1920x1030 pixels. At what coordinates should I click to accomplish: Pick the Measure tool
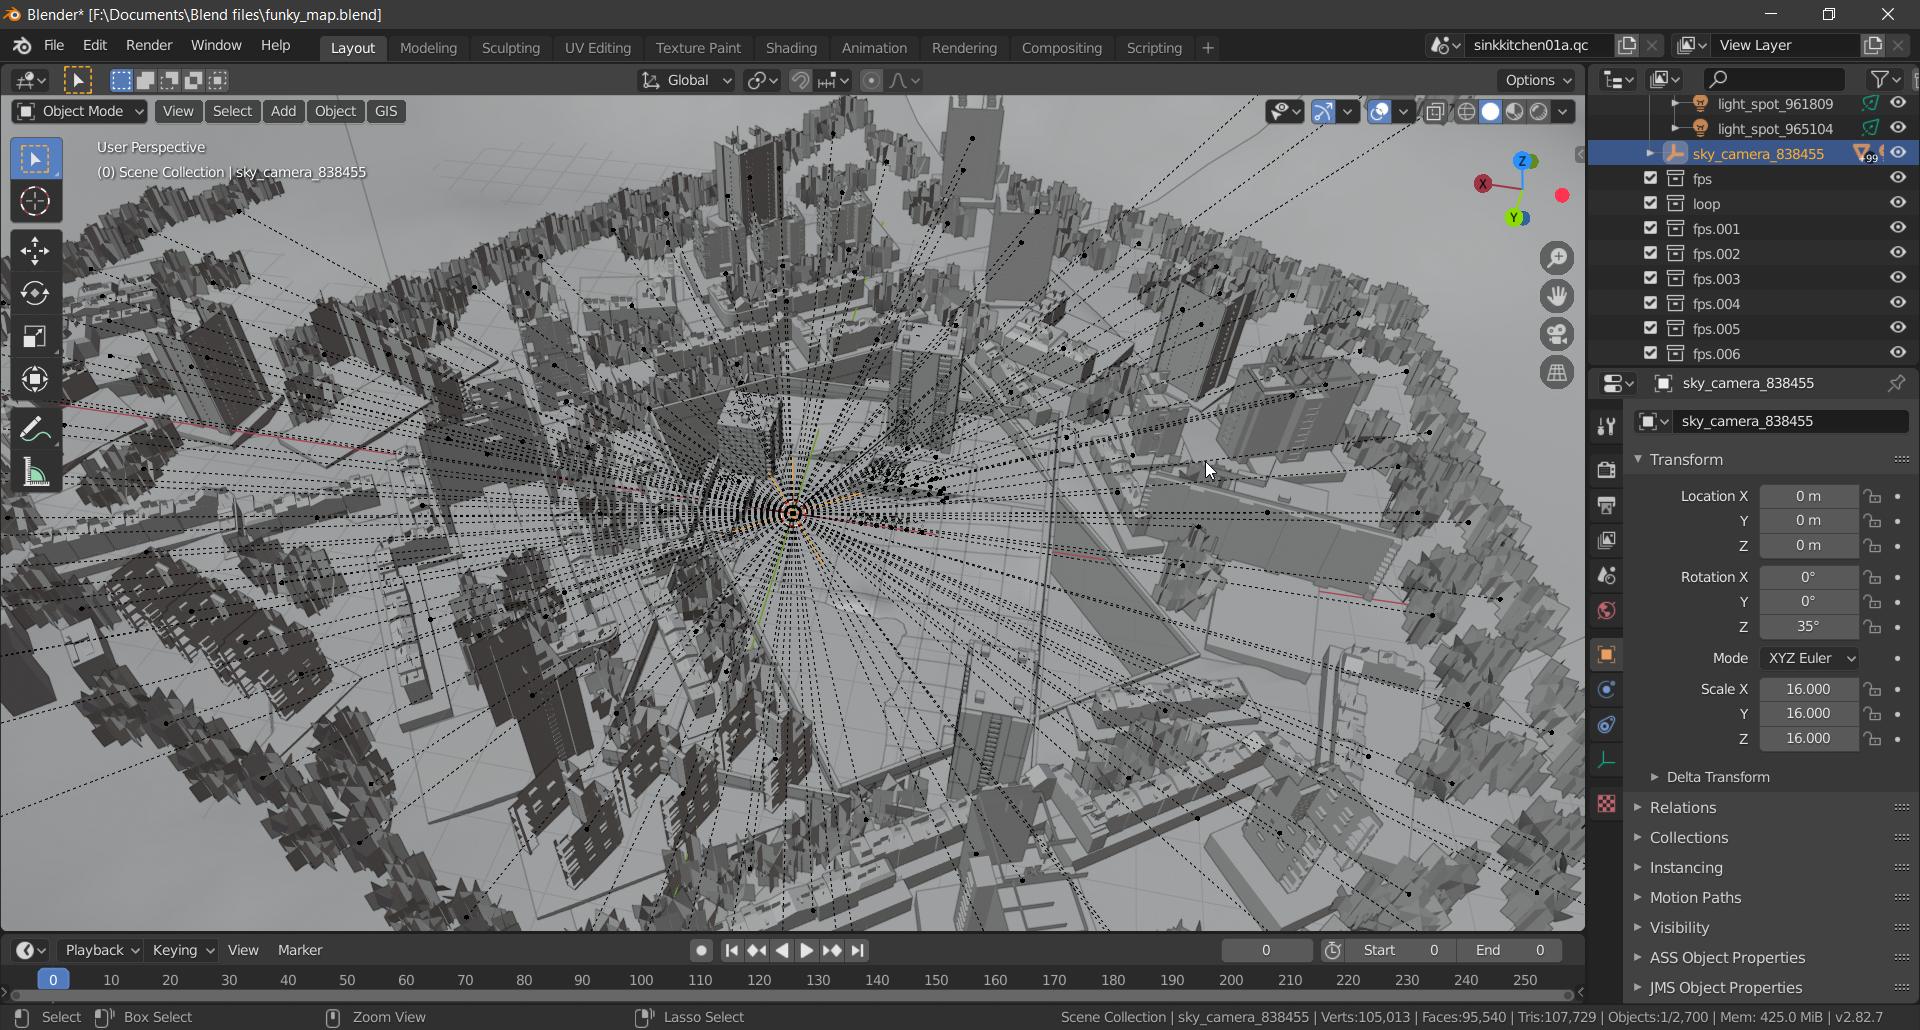[35, 473]
